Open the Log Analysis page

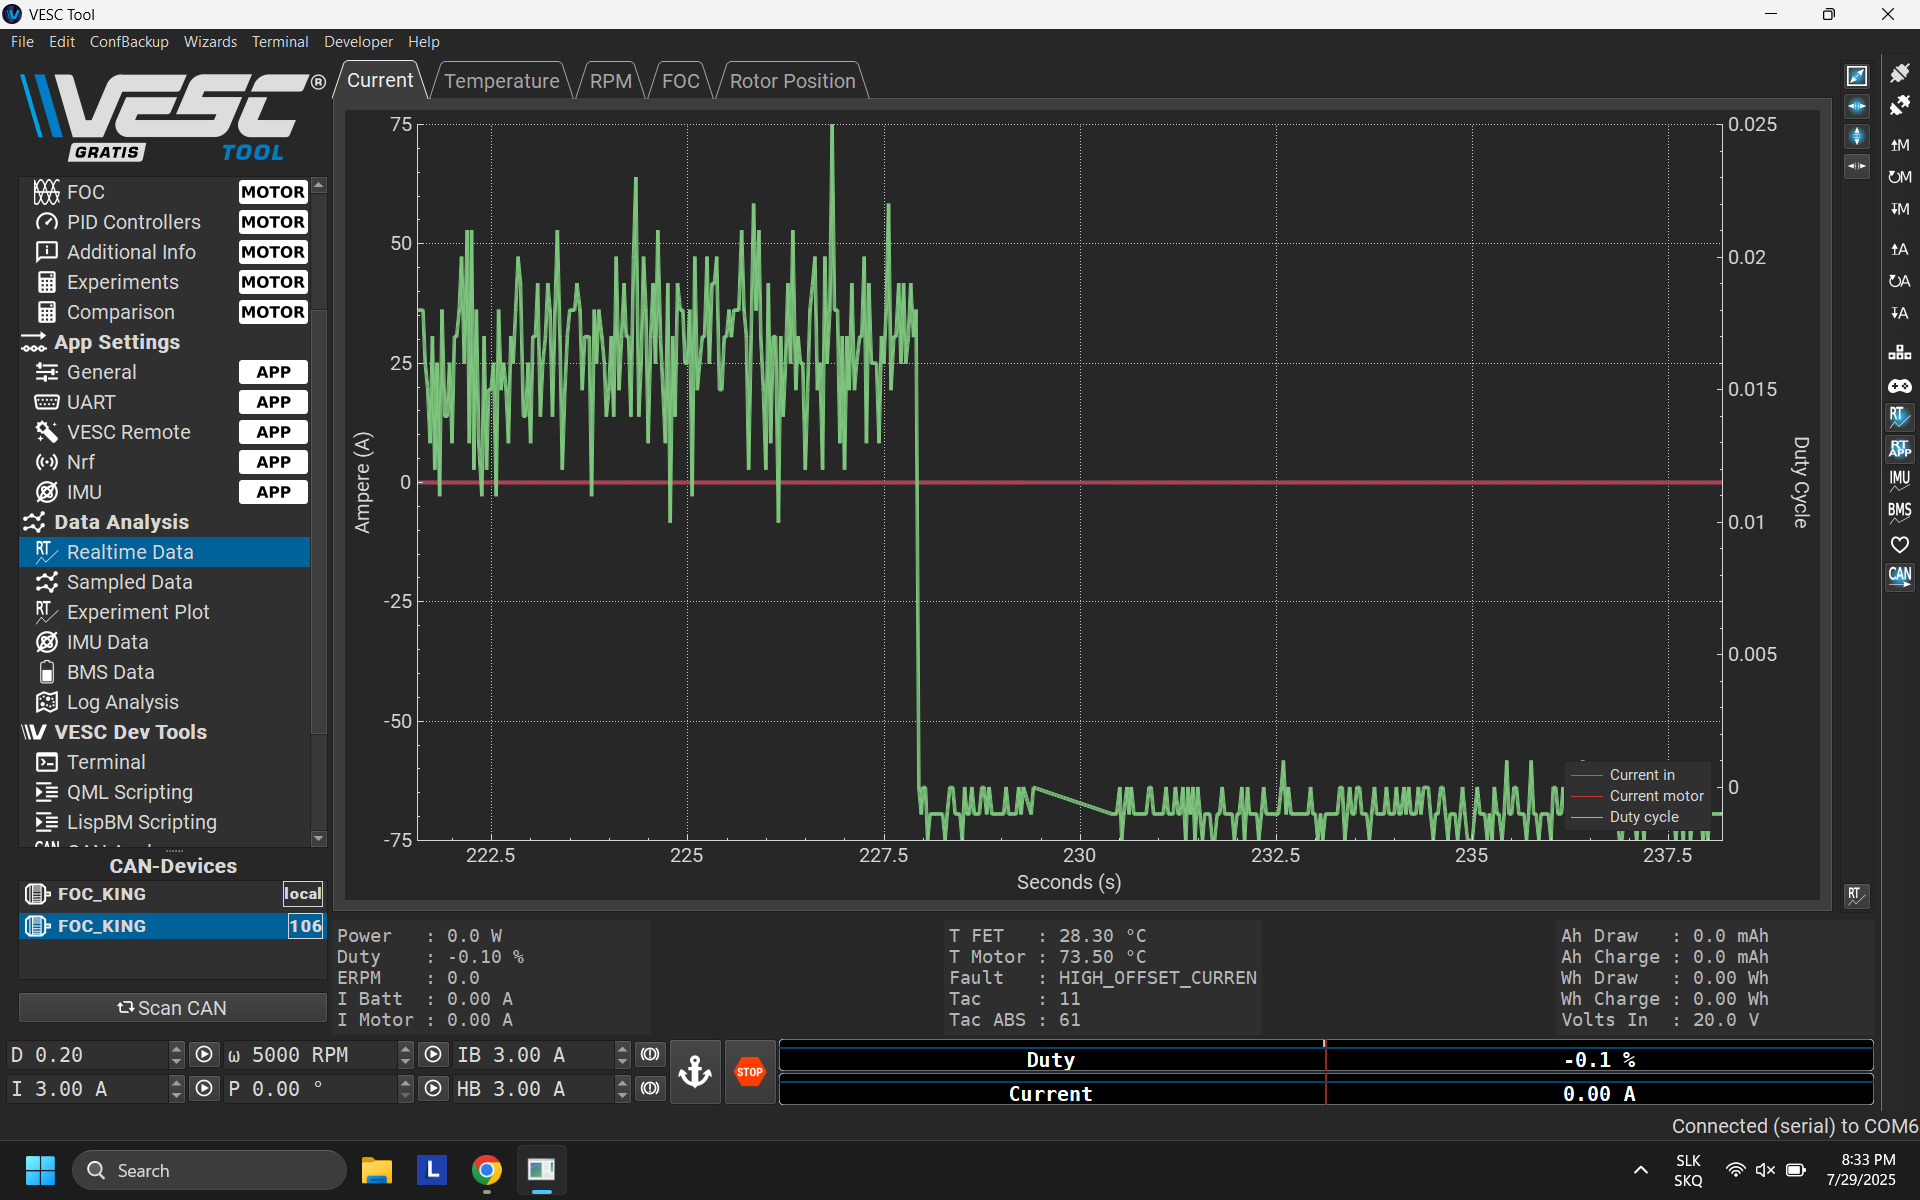coord(165,702)
